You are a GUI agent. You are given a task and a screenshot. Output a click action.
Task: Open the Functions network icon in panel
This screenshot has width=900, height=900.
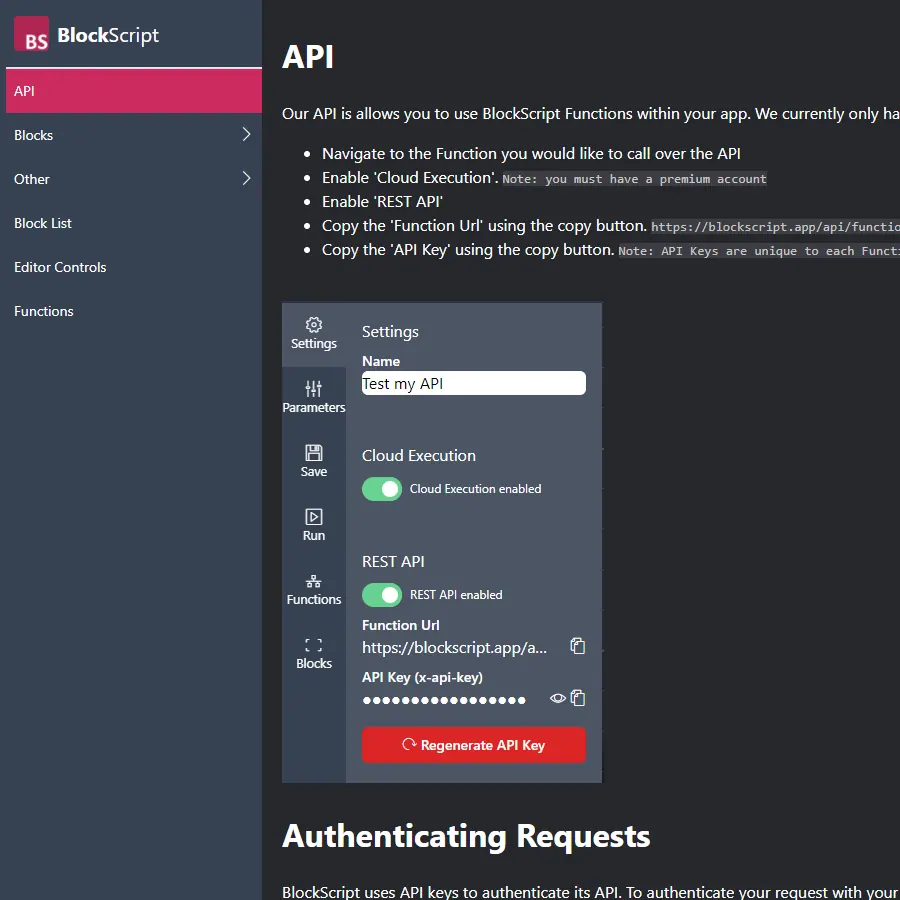(x=313, y=581)
